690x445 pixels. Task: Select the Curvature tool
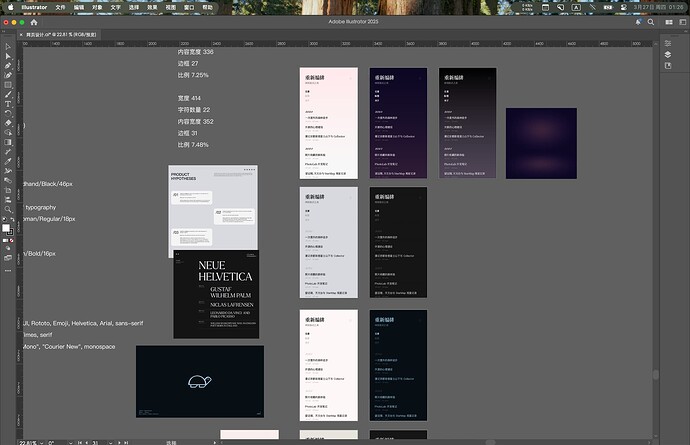(8, 75)
